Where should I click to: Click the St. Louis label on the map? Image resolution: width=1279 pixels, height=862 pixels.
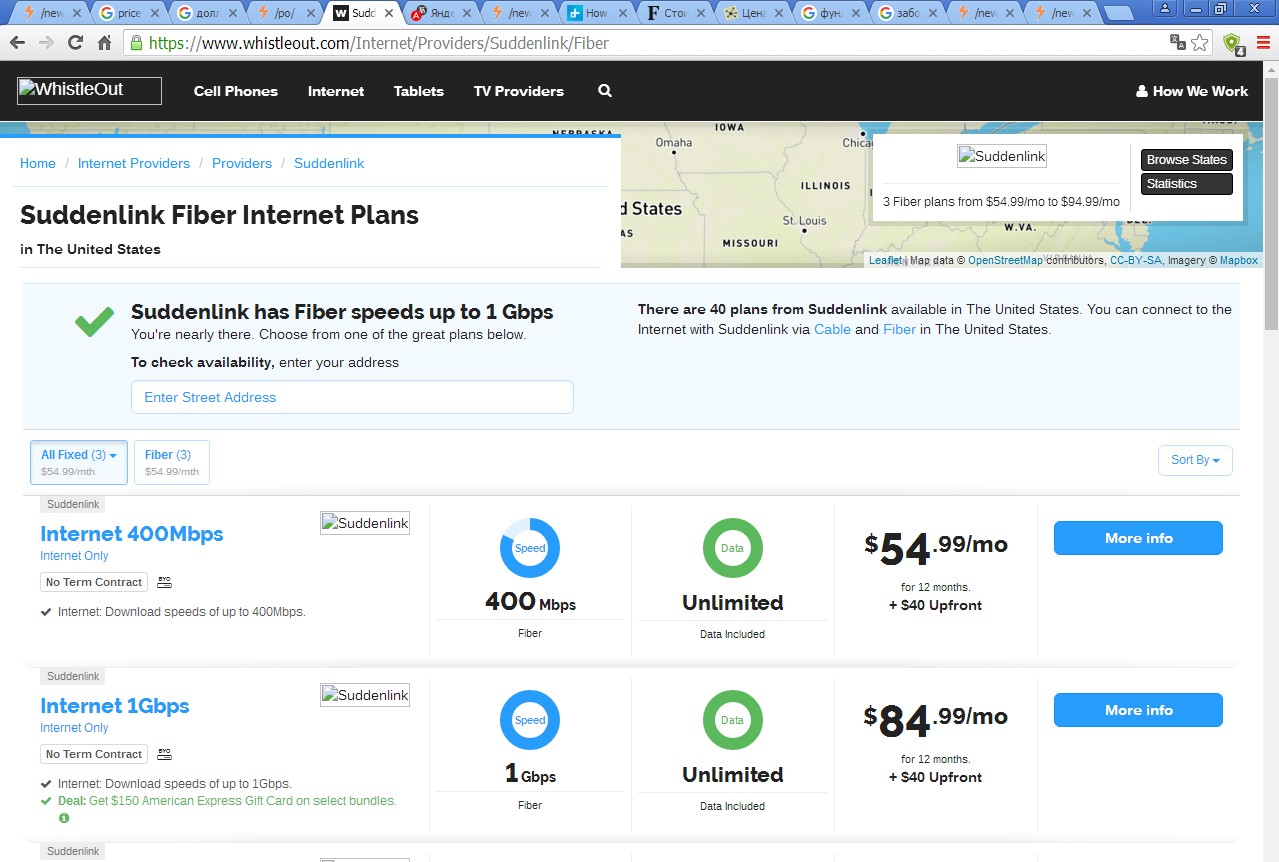point(804,220)
